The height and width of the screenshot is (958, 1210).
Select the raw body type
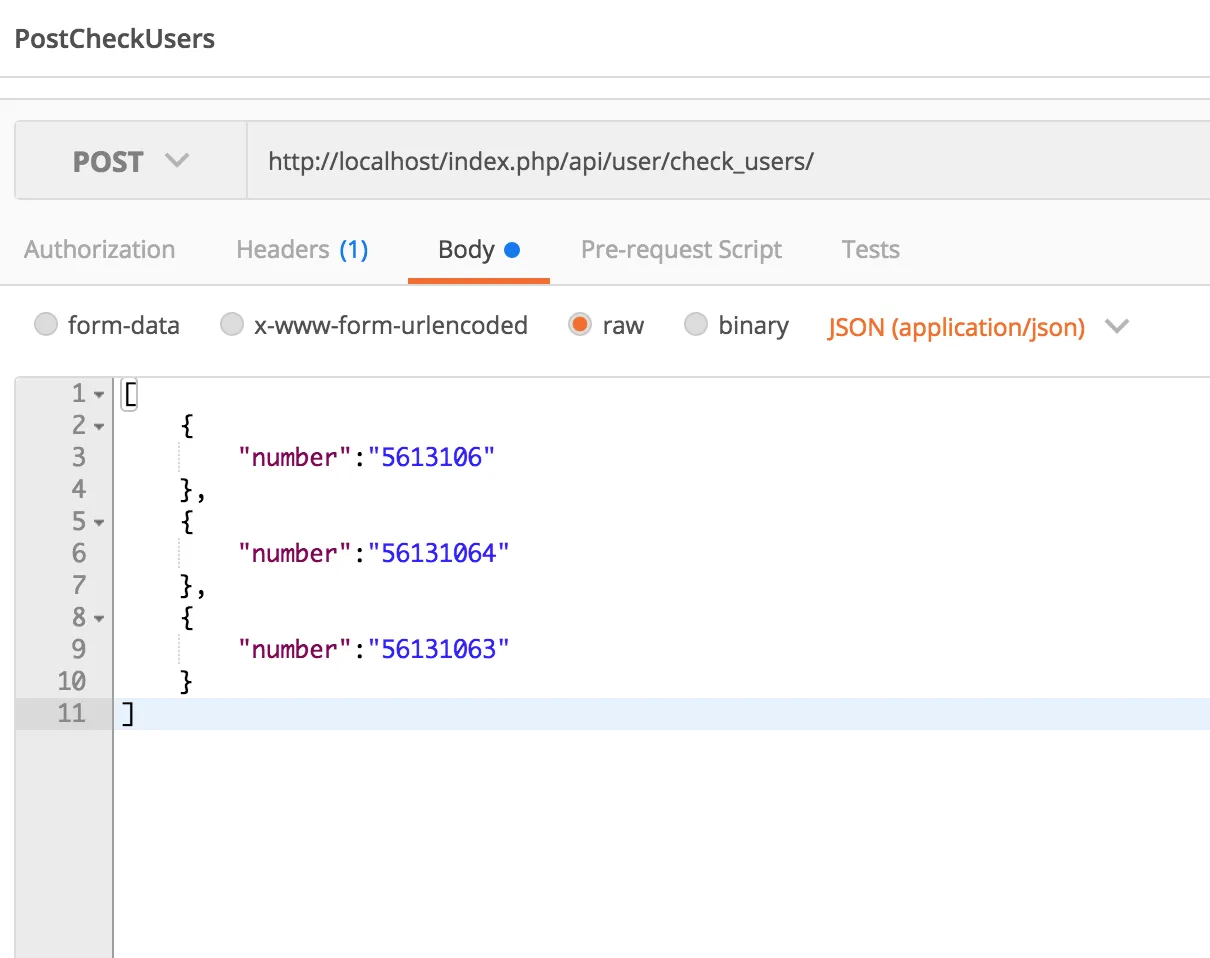pyautogui.click(x=580, y=325)
